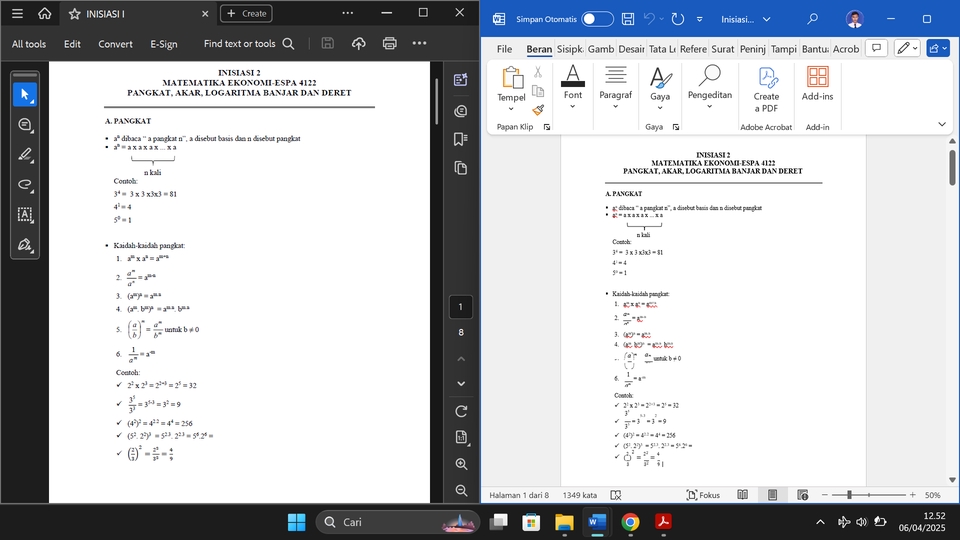The height and width of the screenshot is (540, 960).
Task: Open the Convert menu in Acrobat
Action: 115,44
